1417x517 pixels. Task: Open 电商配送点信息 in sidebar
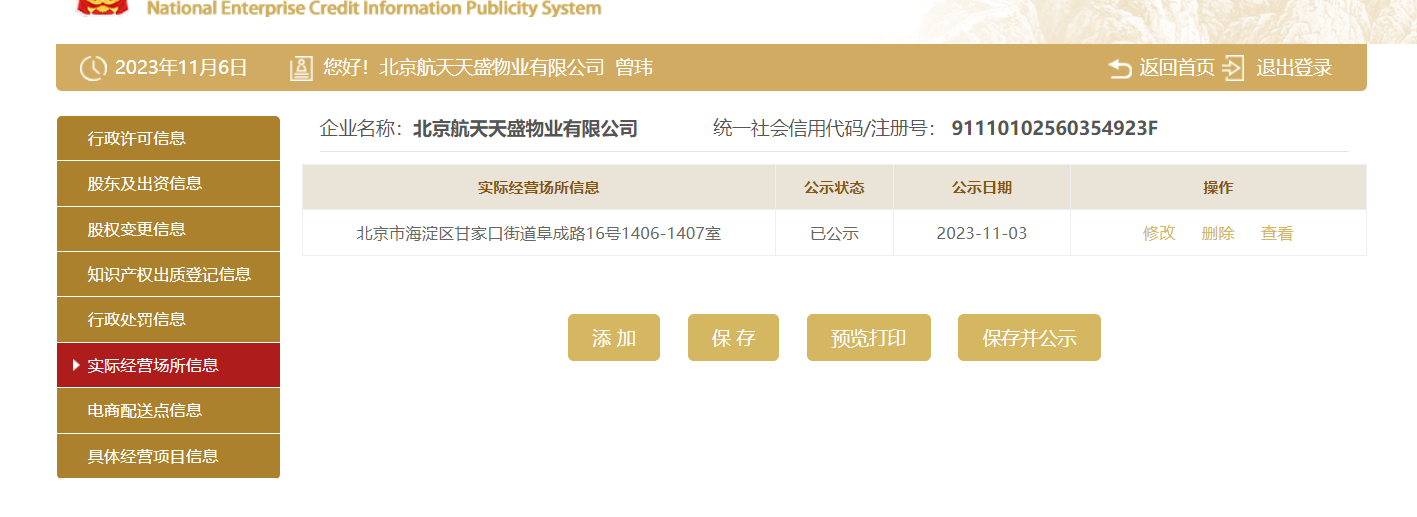[x=168, y=410]
